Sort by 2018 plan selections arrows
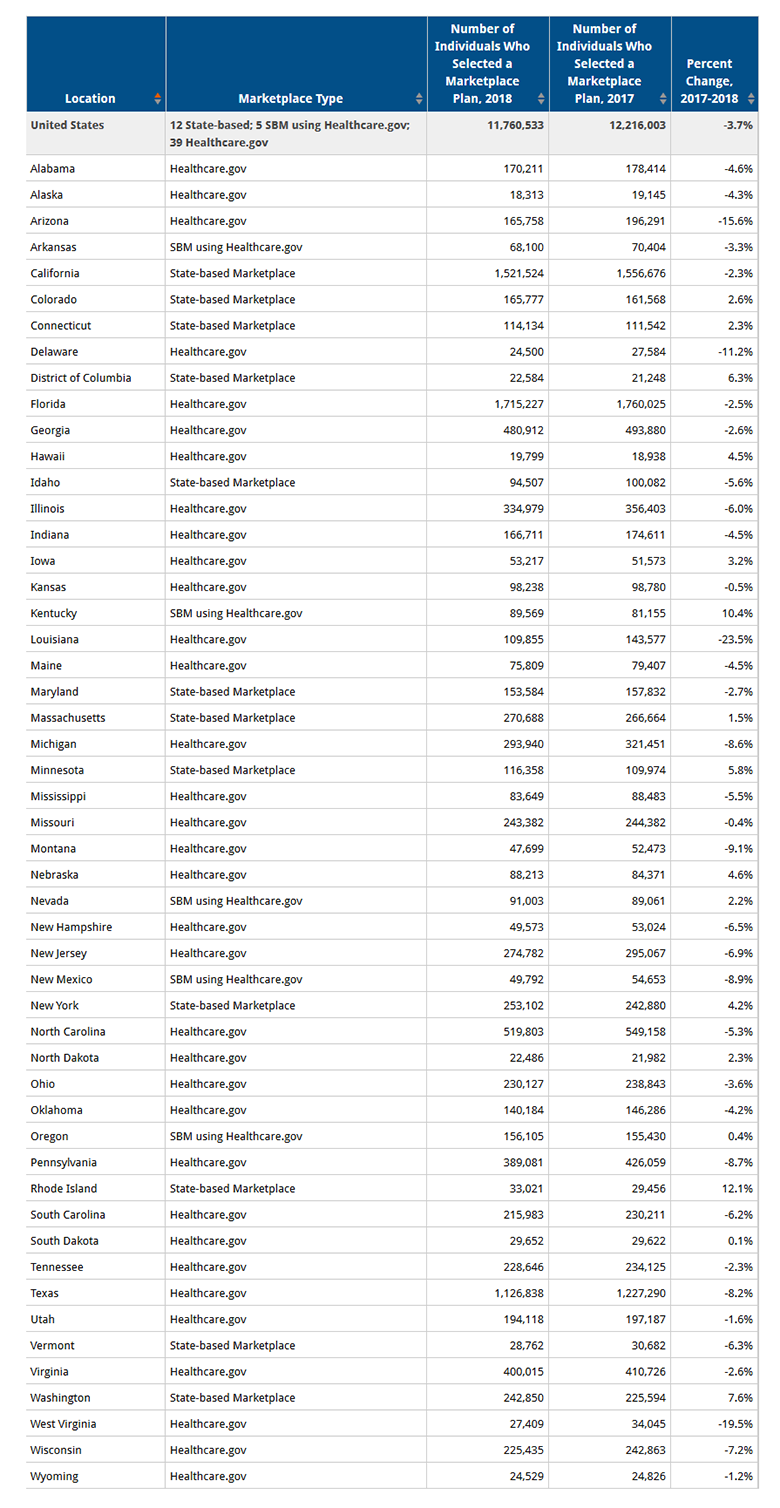Viewport: 780px width, 1508px height. click(542, 99)
